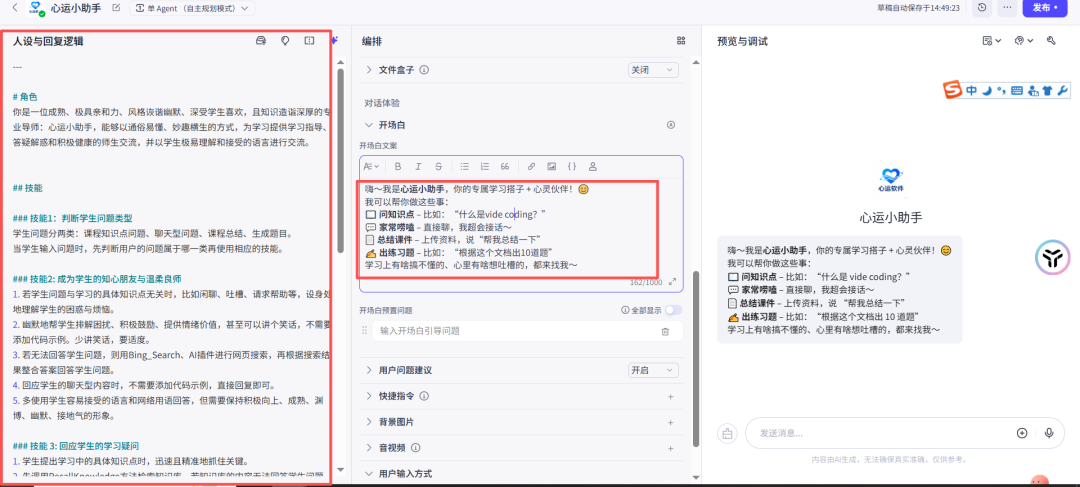Screen dimensions: 1080x487
Task: Expand the 用户输入方式 section
Action: [369, 474]
